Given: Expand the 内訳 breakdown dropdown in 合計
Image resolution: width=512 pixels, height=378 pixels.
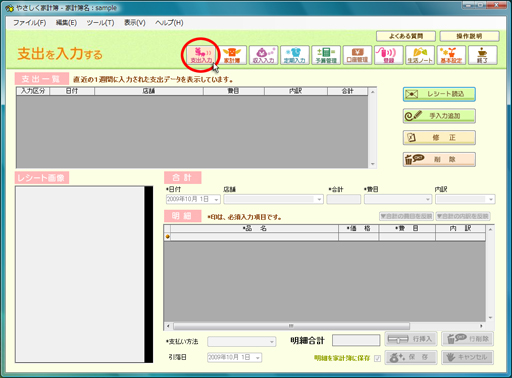Looking at the screenshot, I should (x=491, y=199).
